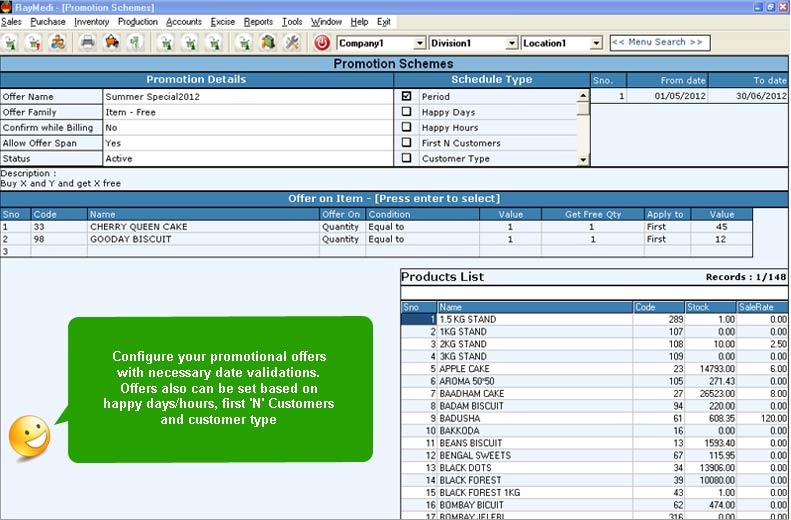Screen dimensions: 791x520
Task: Click the Products List SaleRate column header
Action: point(763,307)
